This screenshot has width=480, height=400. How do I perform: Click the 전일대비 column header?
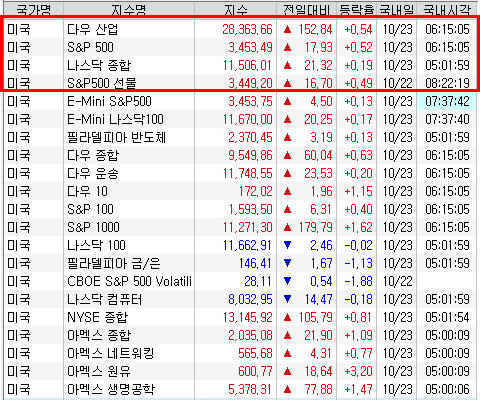(307, 9)
